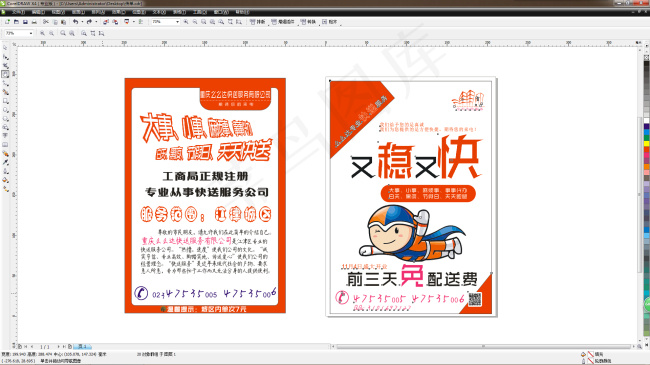Viewport: 650px width, 365px height.
Task: Select the Rectangle tool in the toolbox
Action: (5, 101)
